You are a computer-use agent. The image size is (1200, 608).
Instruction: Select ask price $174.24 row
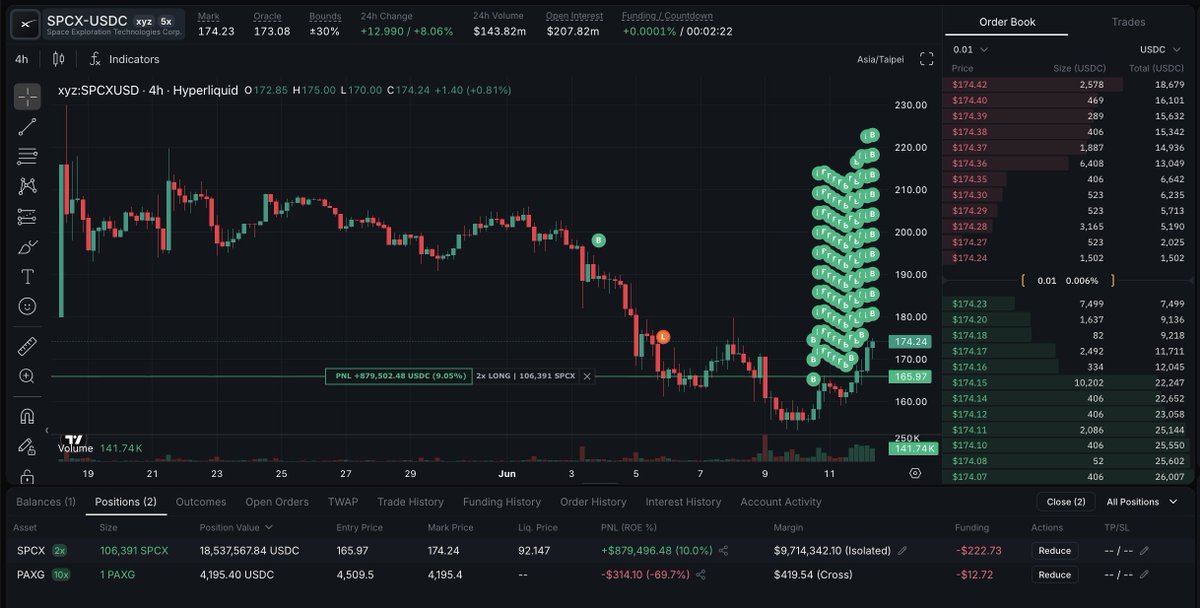click(1067, 258)
